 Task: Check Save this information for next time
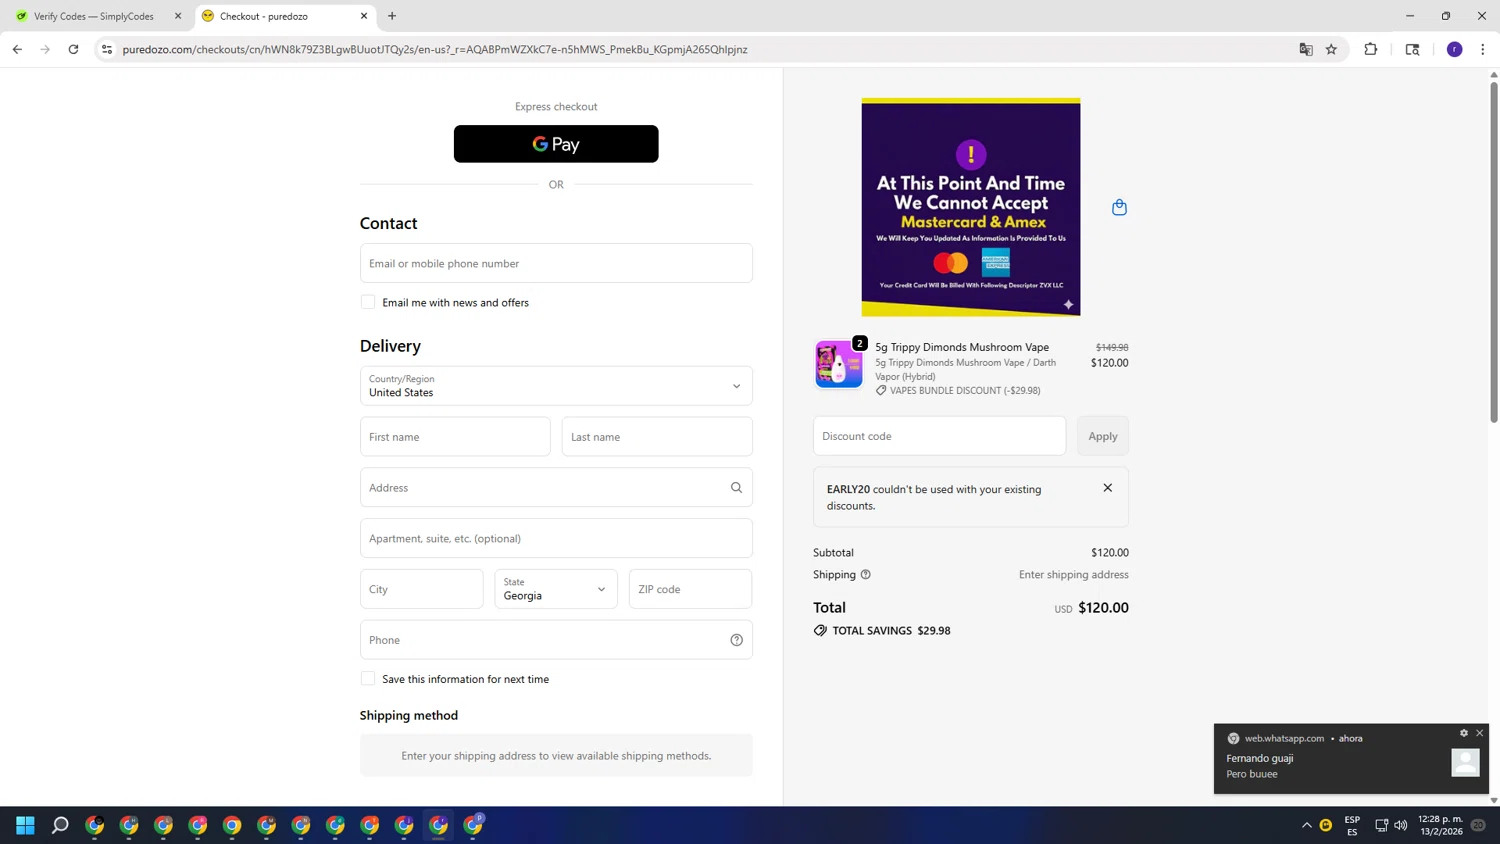(368, 679)
